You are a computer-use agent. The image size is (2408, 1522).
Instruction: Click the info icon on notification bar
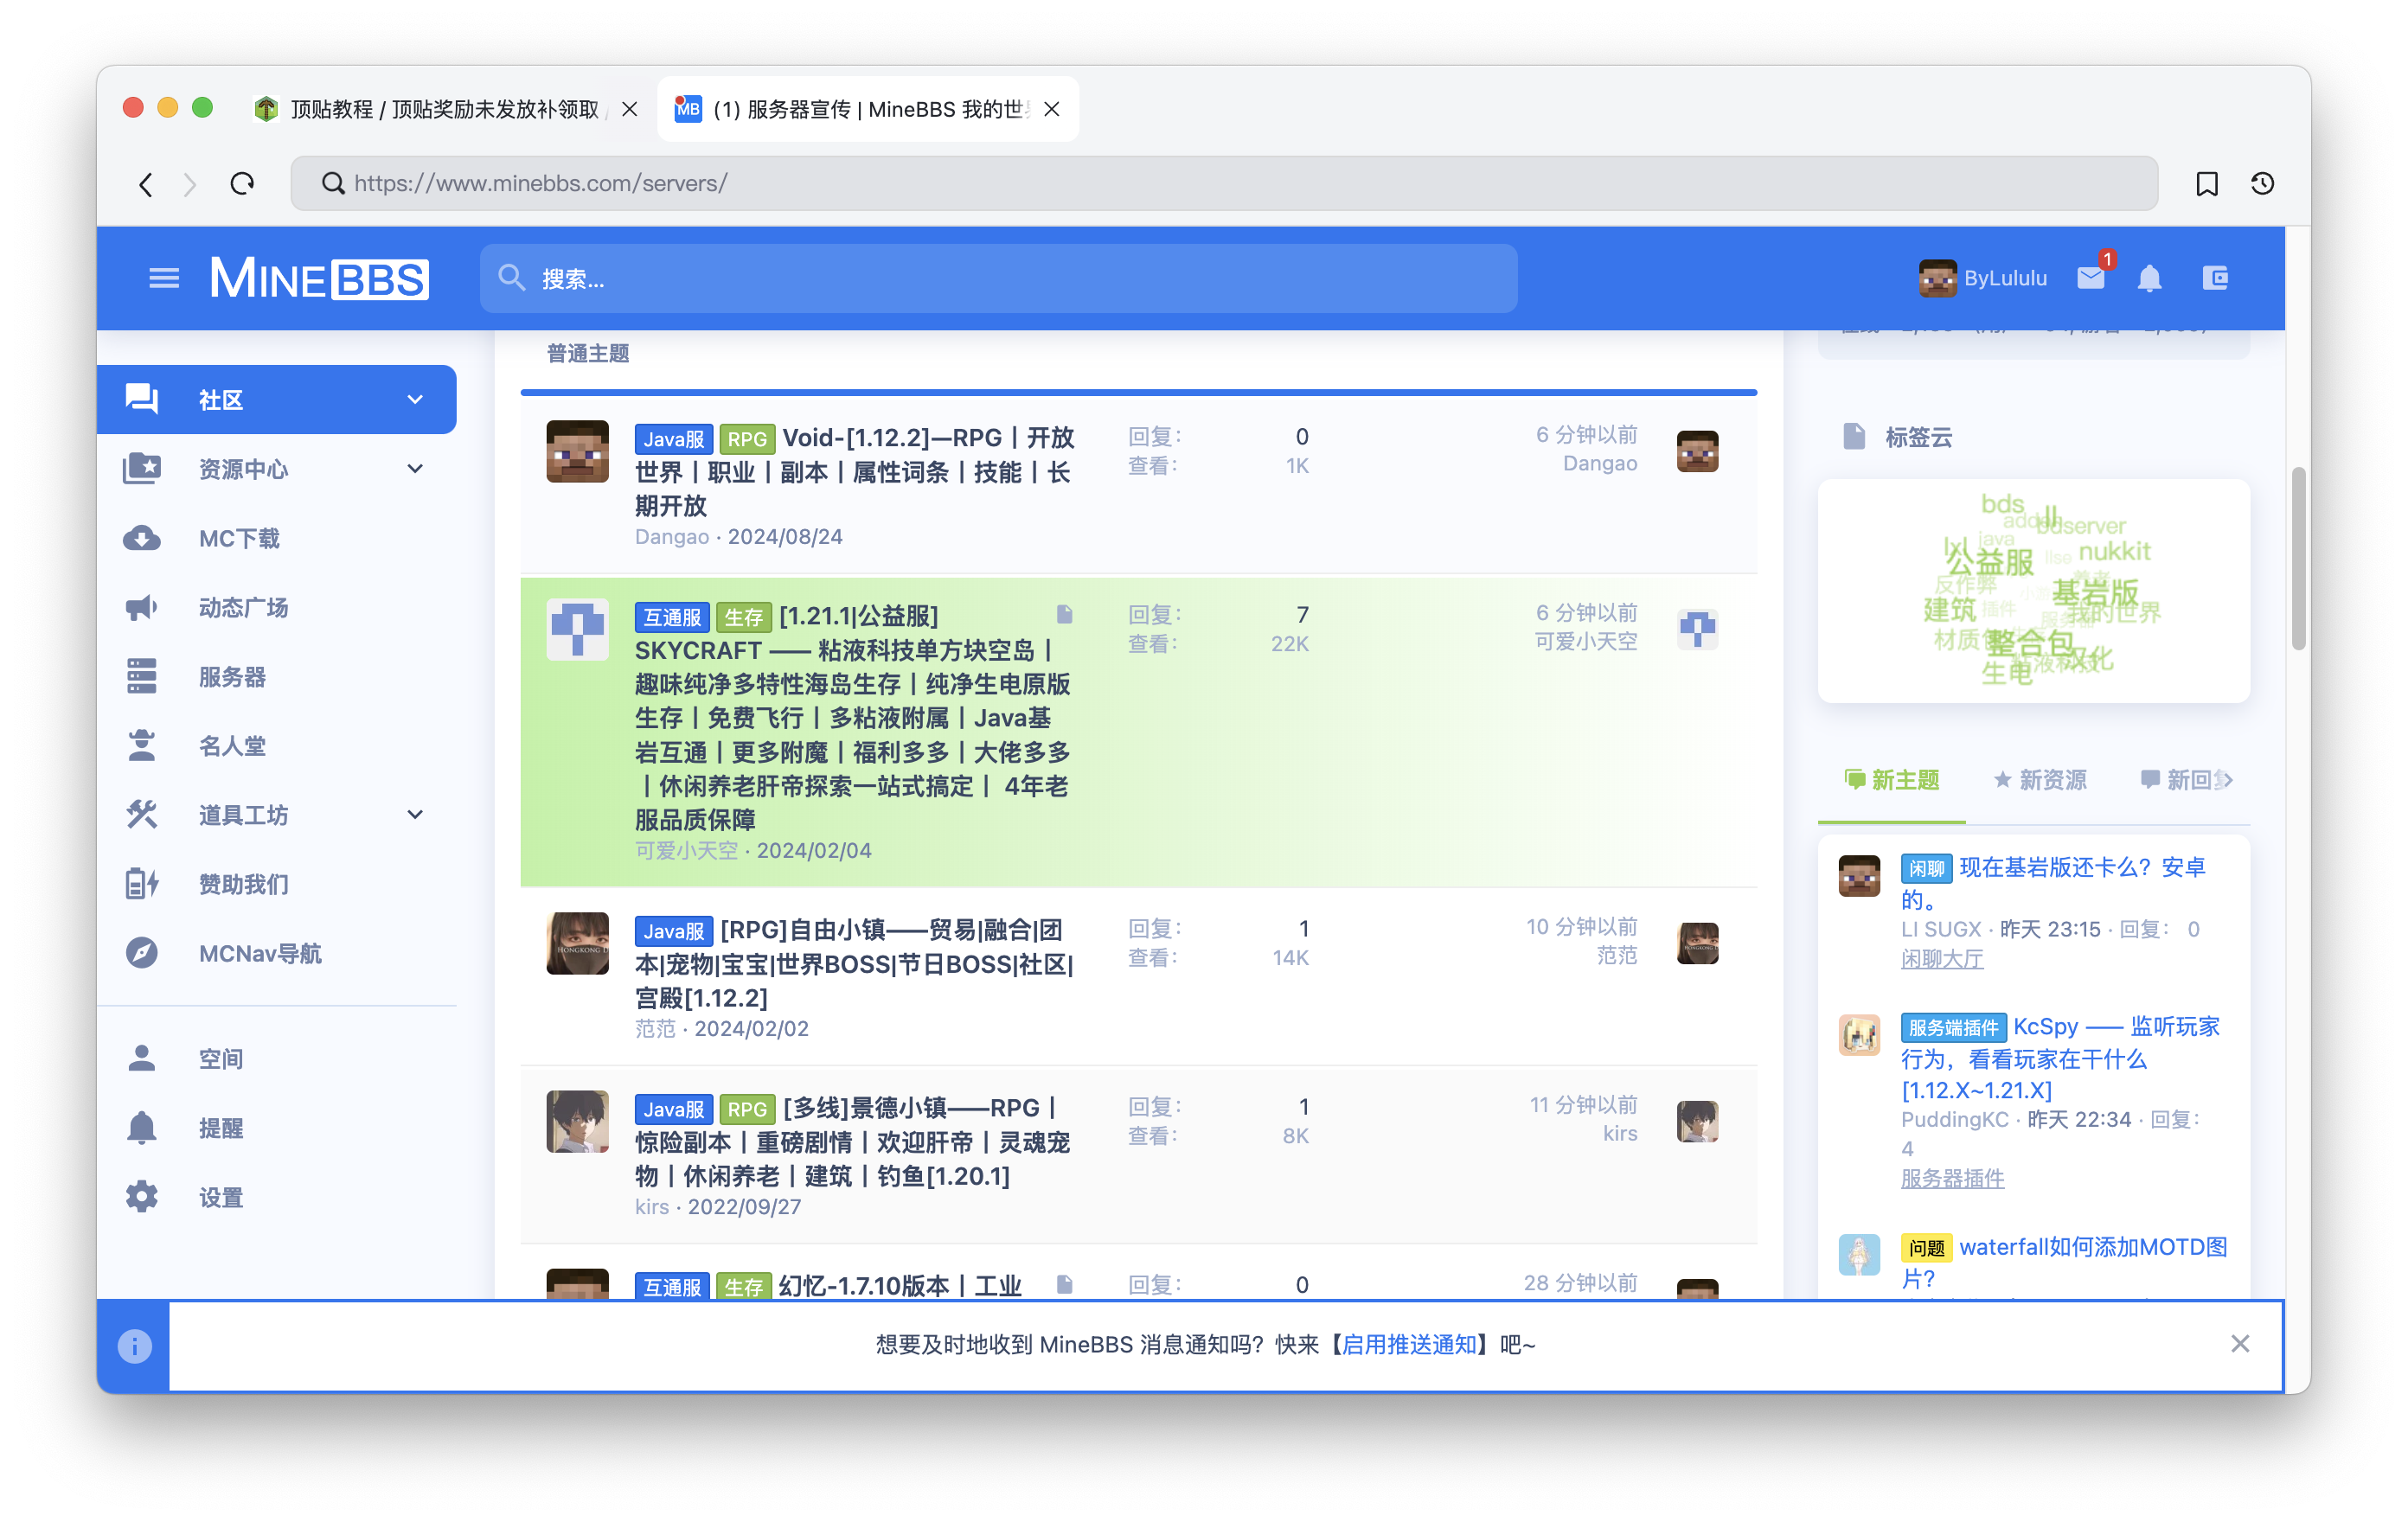135,1346
